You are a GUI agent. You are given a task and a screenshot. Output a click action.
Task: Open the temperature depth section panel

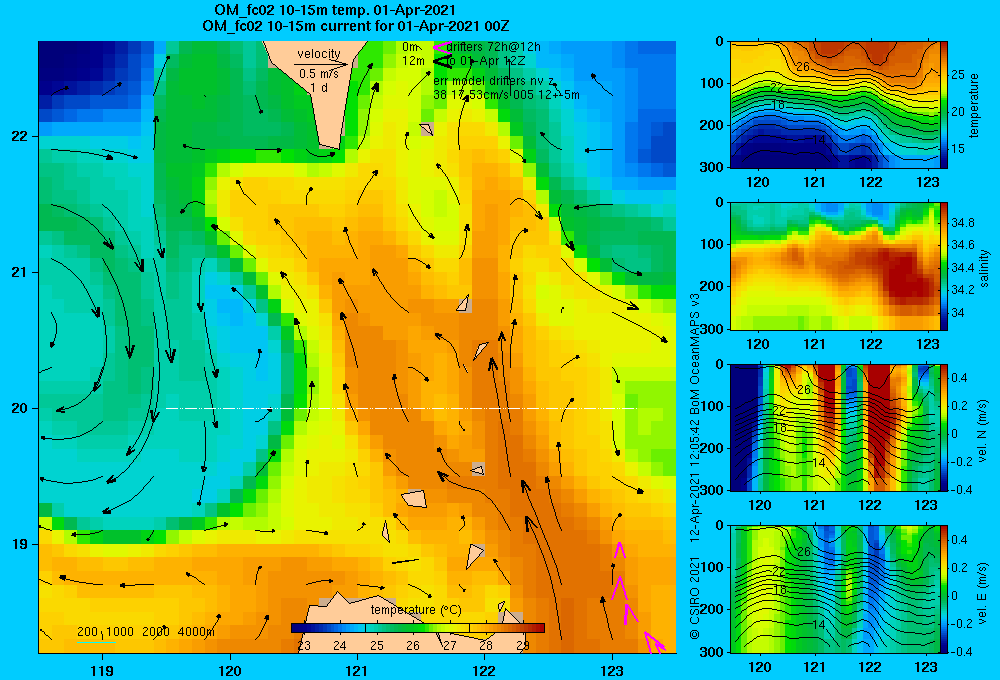coord(834,105)
